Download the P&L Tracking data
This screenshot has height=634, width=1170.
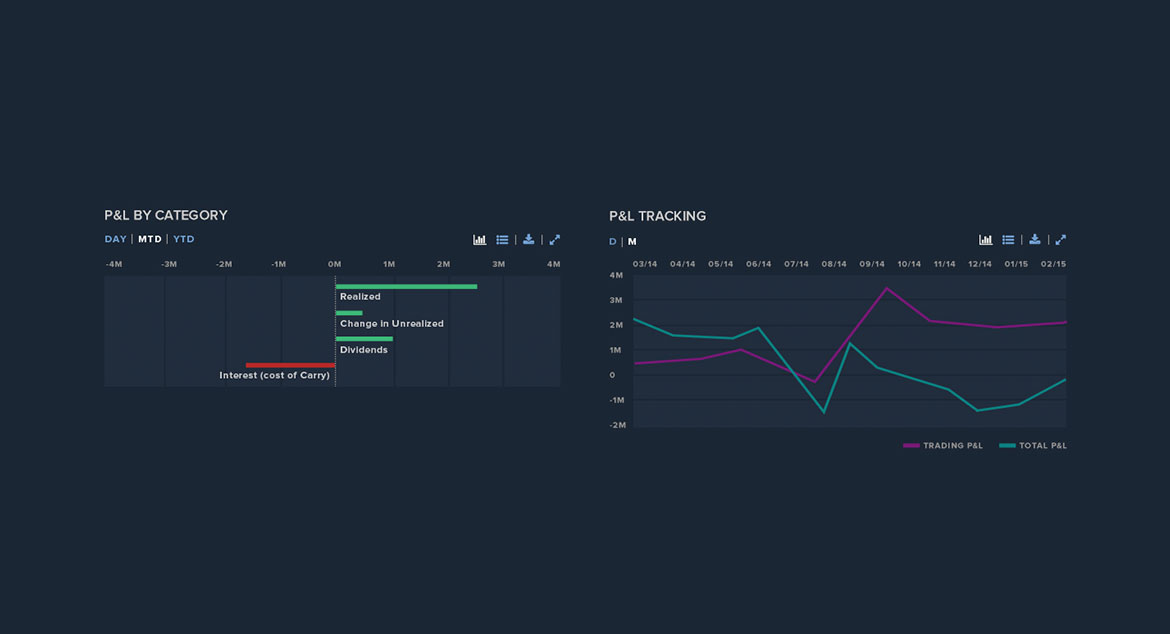pyautogui.click(x=1035, y=240)
